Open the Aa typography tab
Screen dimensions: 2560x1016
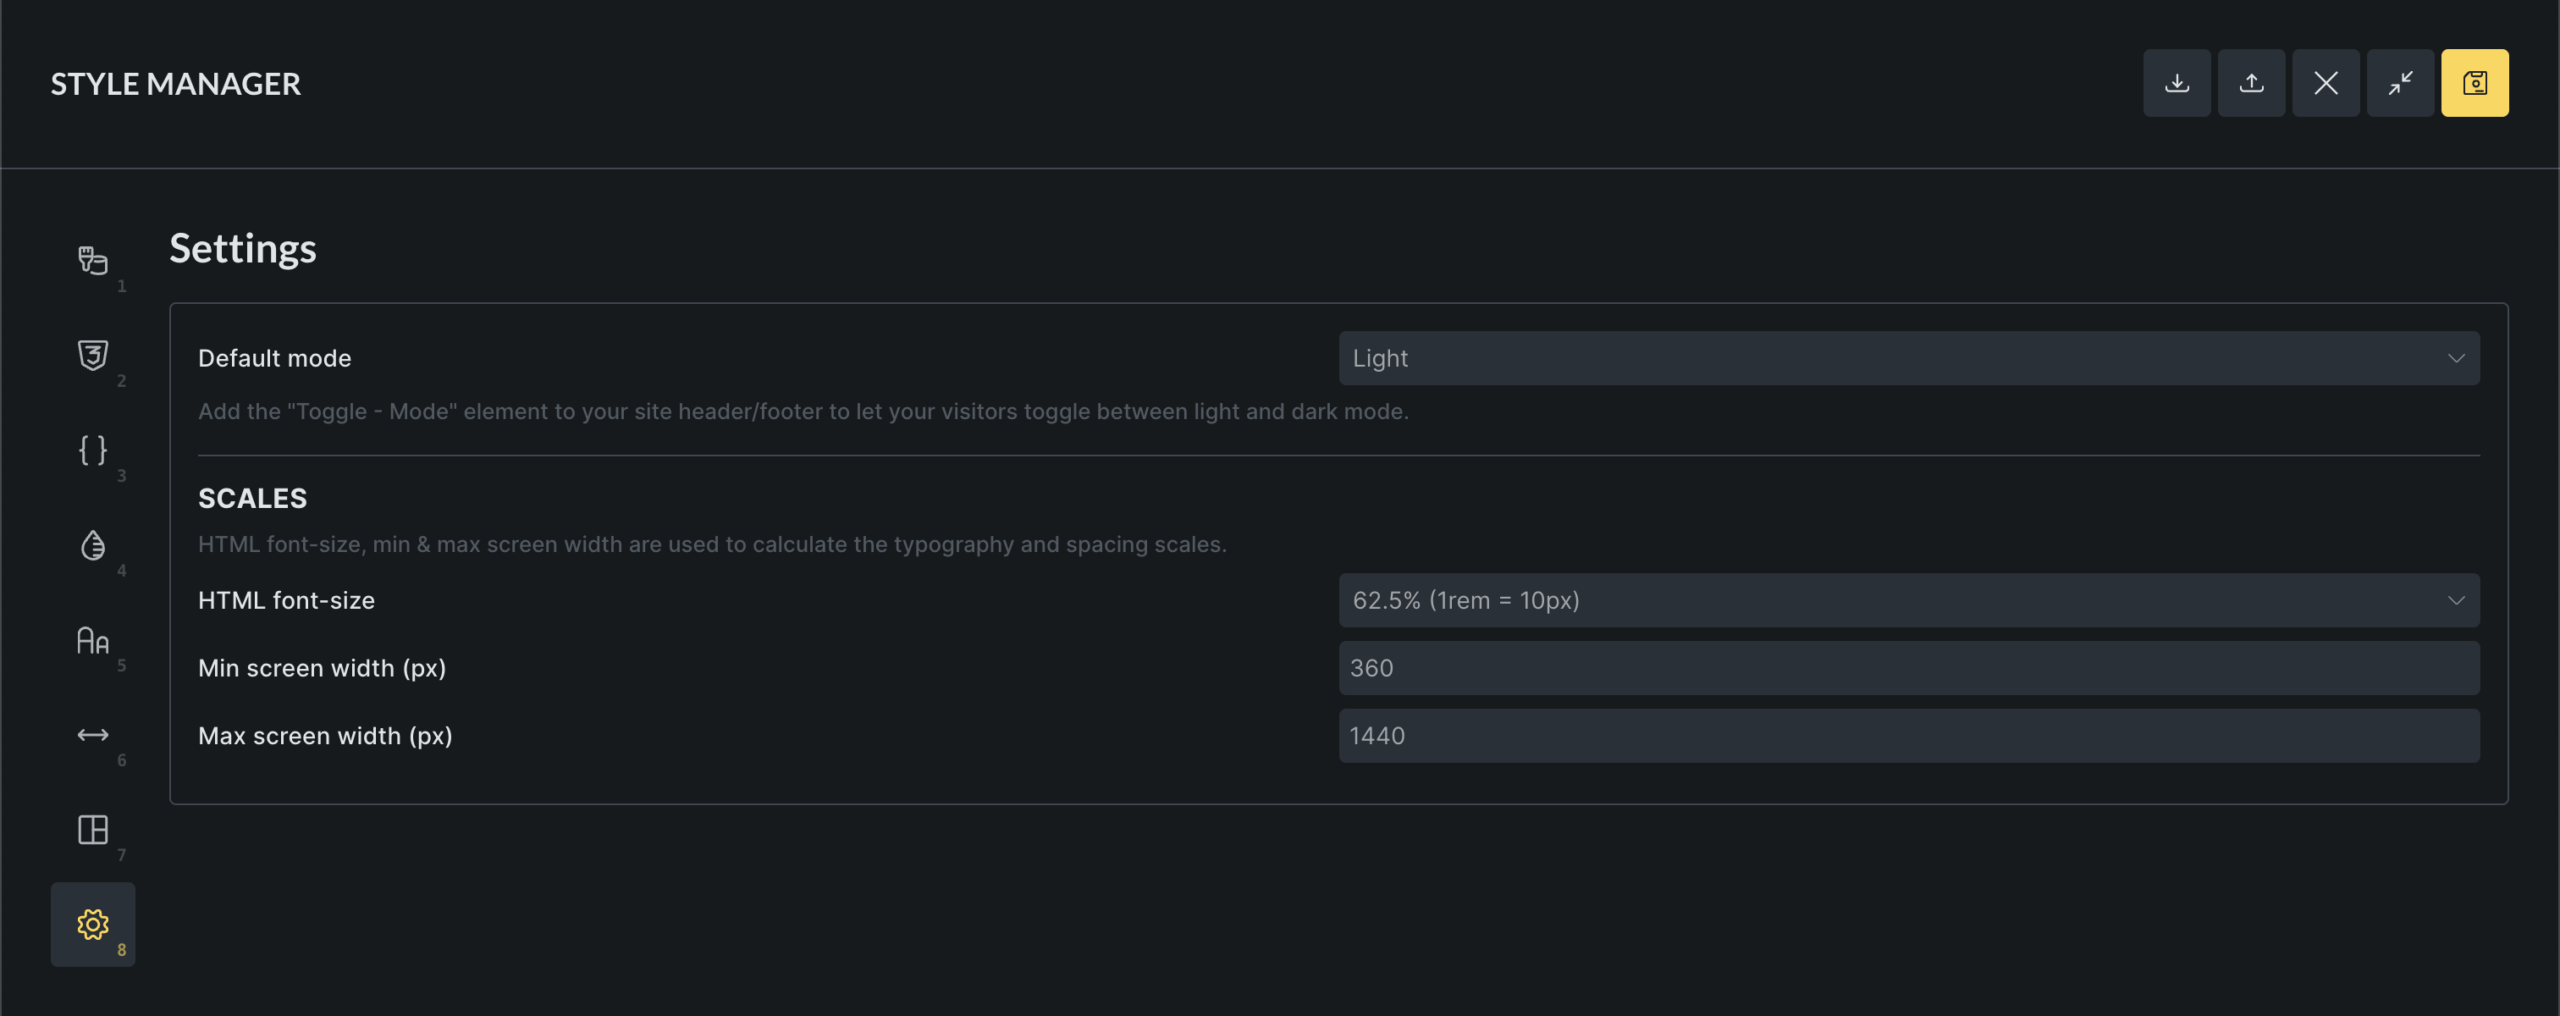[93, 640]
